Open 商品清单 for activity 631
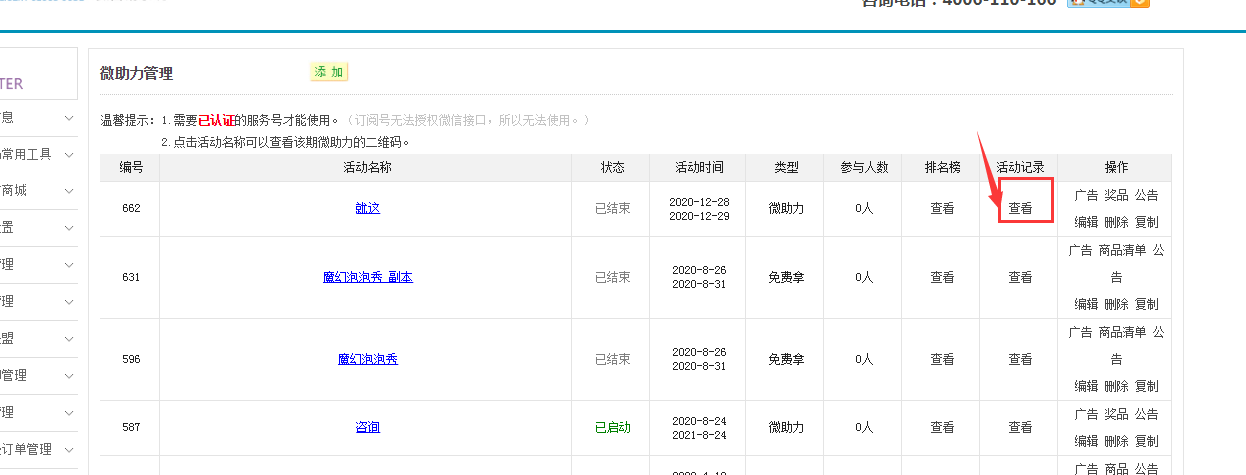This screenshot has height=475, width=1246. point(1122,250)
